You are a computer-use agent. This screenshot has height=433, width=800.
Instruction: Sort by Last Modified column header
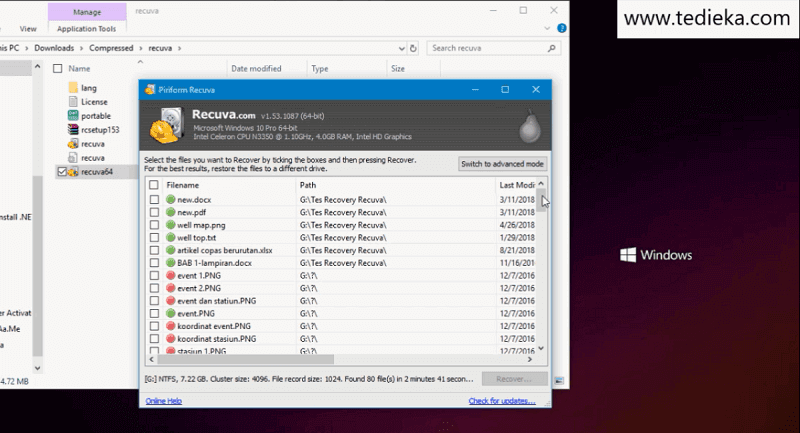click(x=516, y=185)
